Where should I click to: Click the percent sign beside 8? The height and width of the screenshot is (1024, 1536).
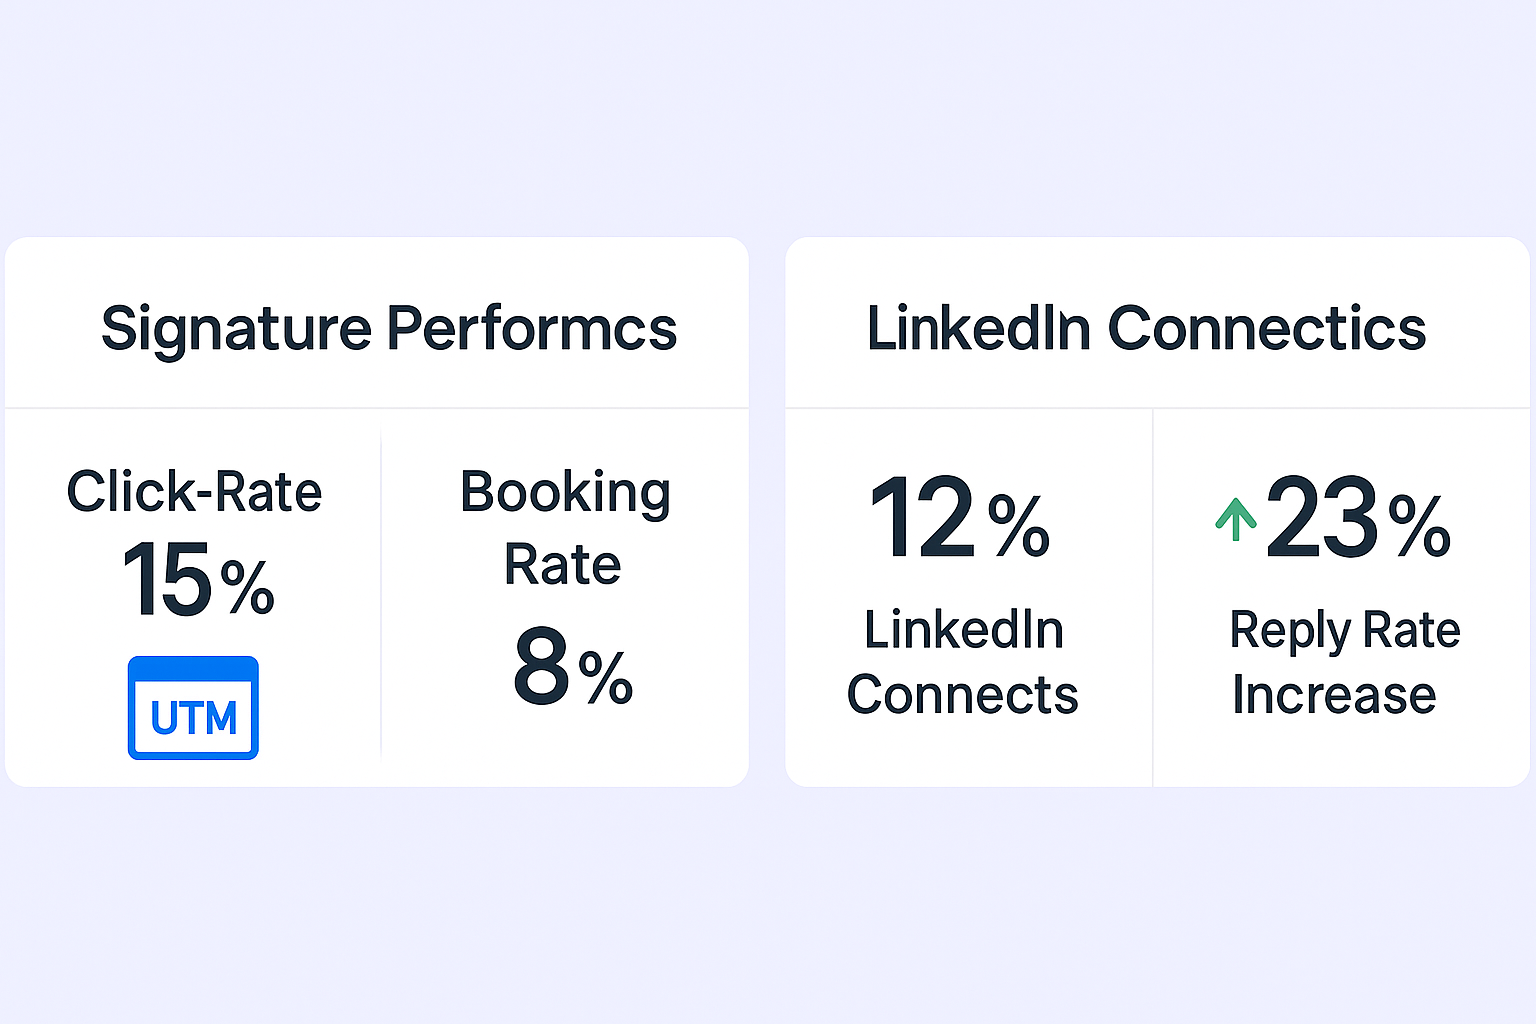pos(606,677)
